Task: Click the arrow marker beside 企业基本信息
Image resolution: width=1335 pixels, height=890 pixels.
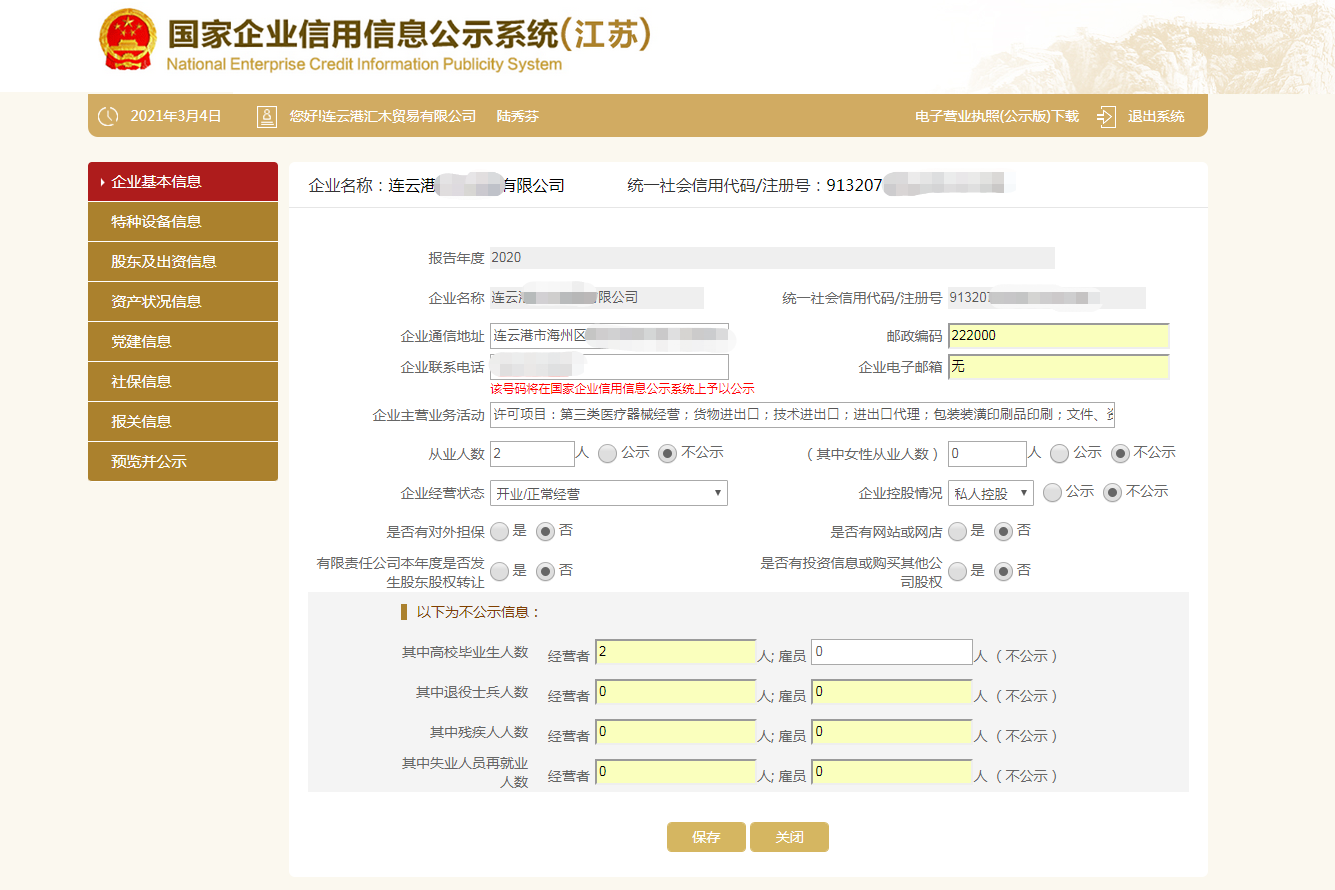Action: [x=102, y=182]
